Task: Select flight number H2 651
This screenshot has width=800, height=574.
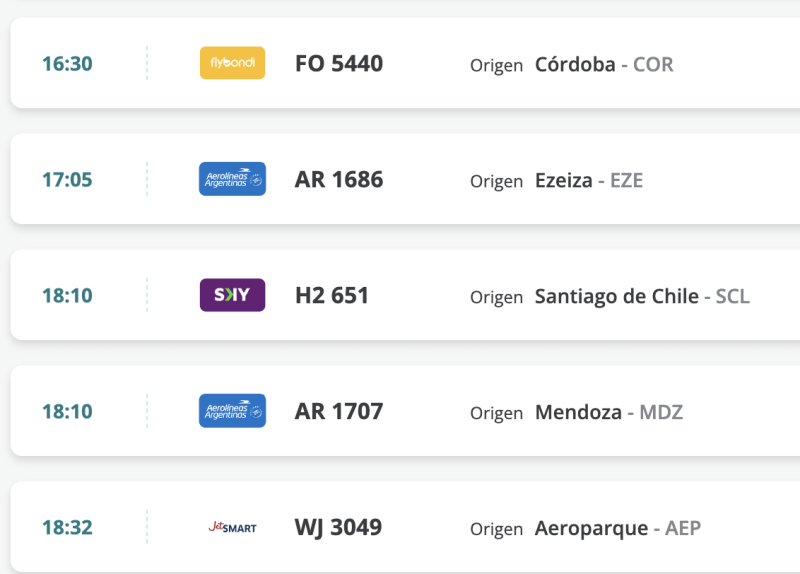Action: (x=332, y=296)
